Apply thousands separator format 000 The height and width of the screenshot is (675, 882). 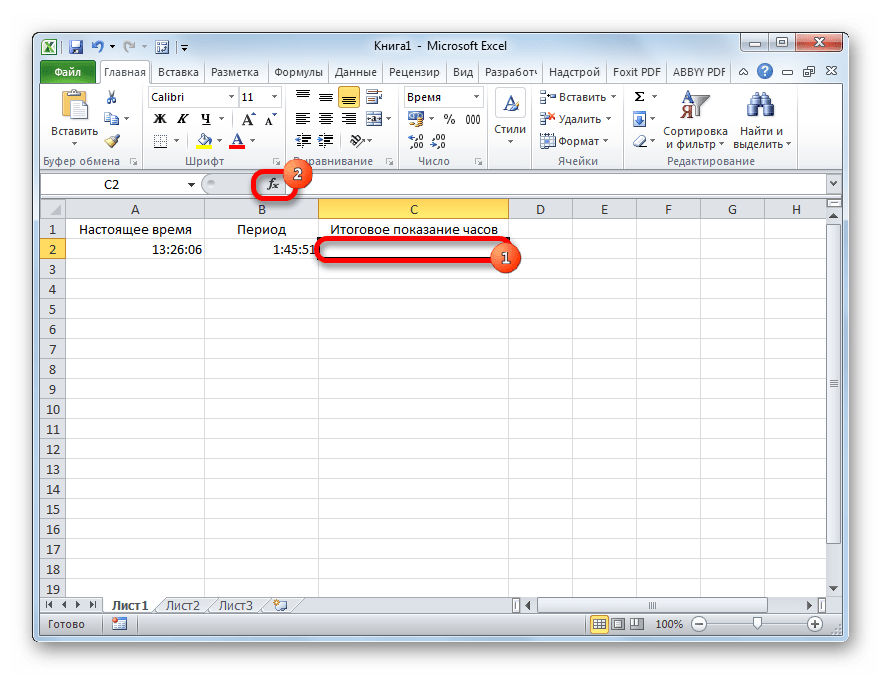[472, 119]
